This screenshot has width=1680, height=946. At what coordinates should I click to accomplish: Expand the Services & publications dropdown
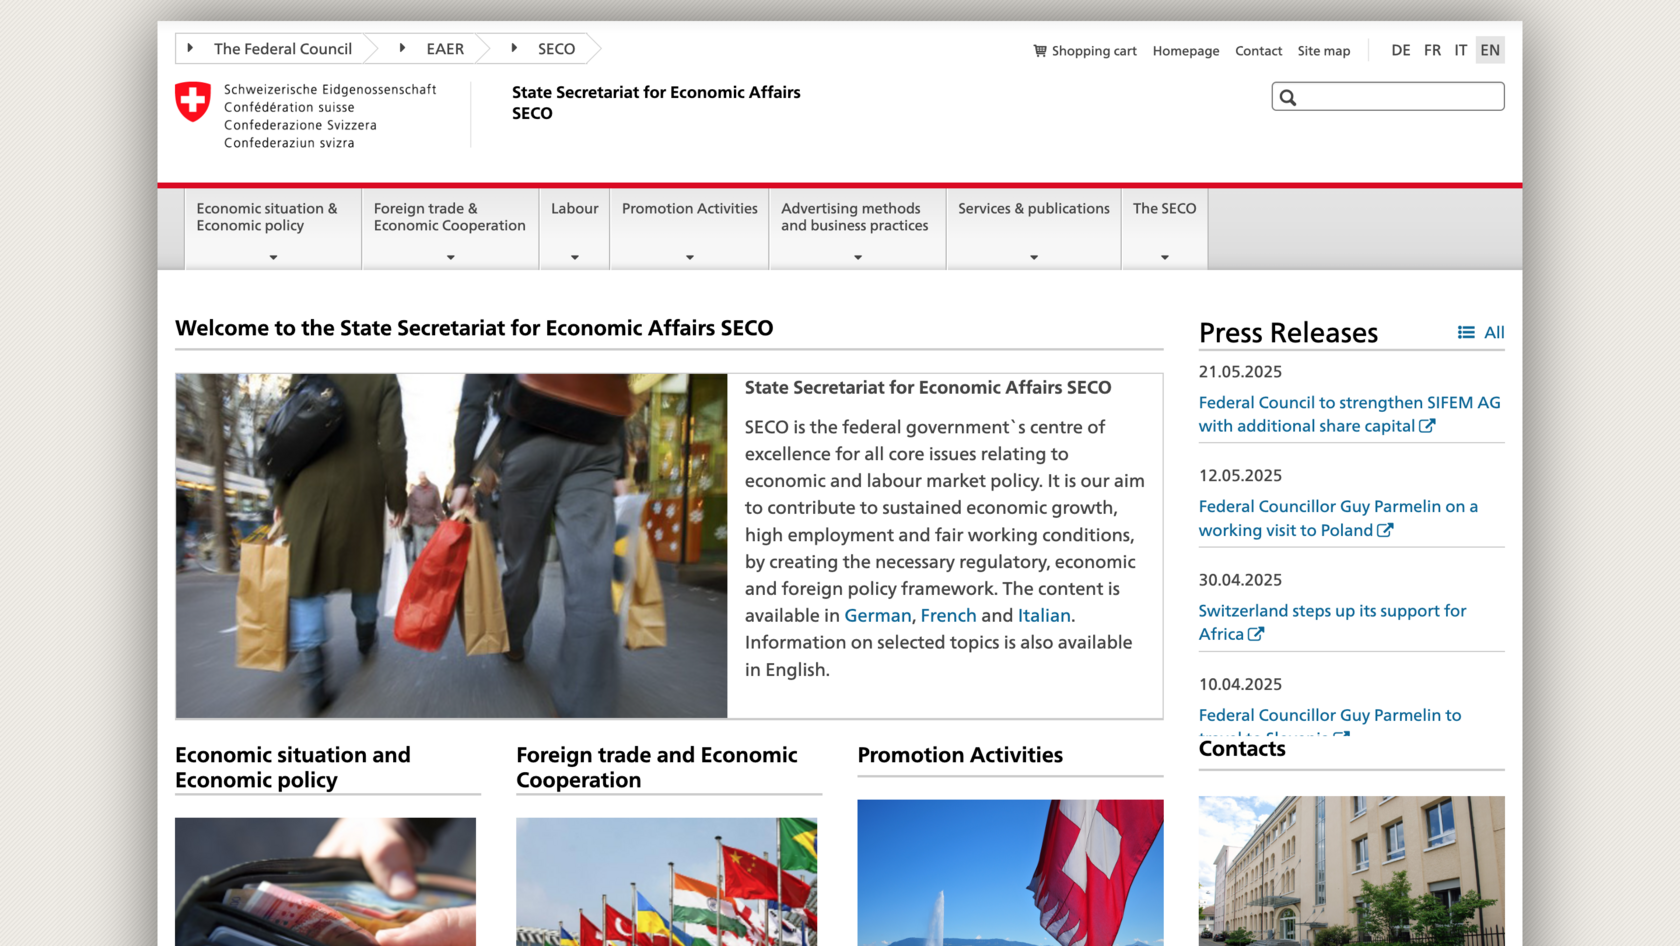click(x=1032, y=256)
